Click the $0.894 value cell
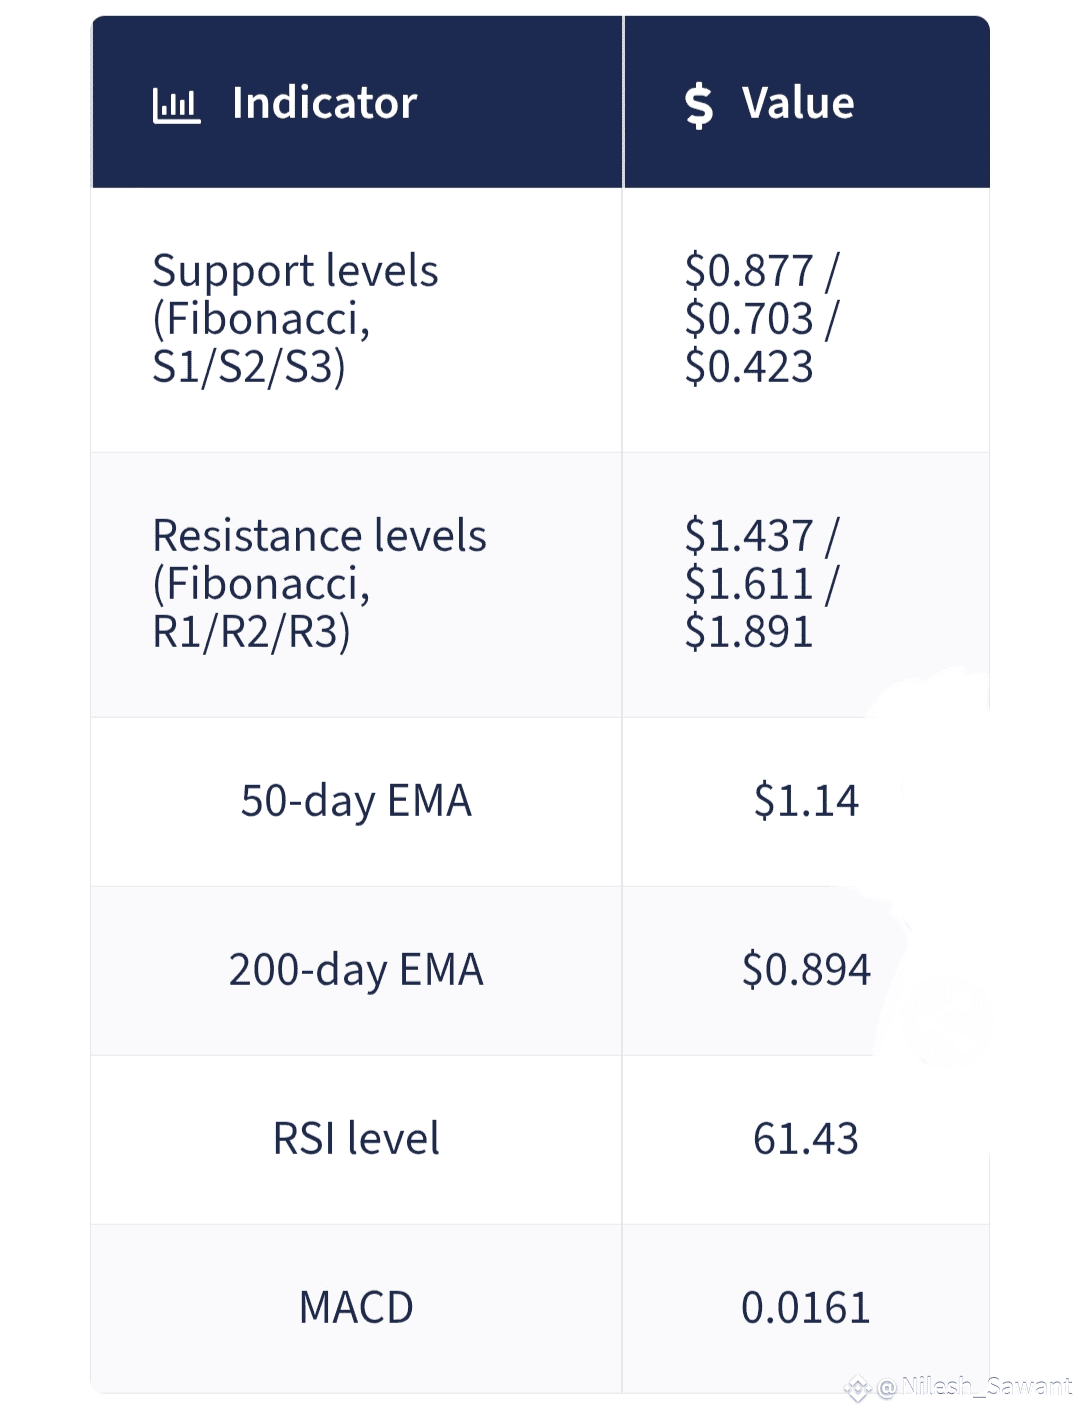Screen dimensions: 1080x1414 point(805,970)
